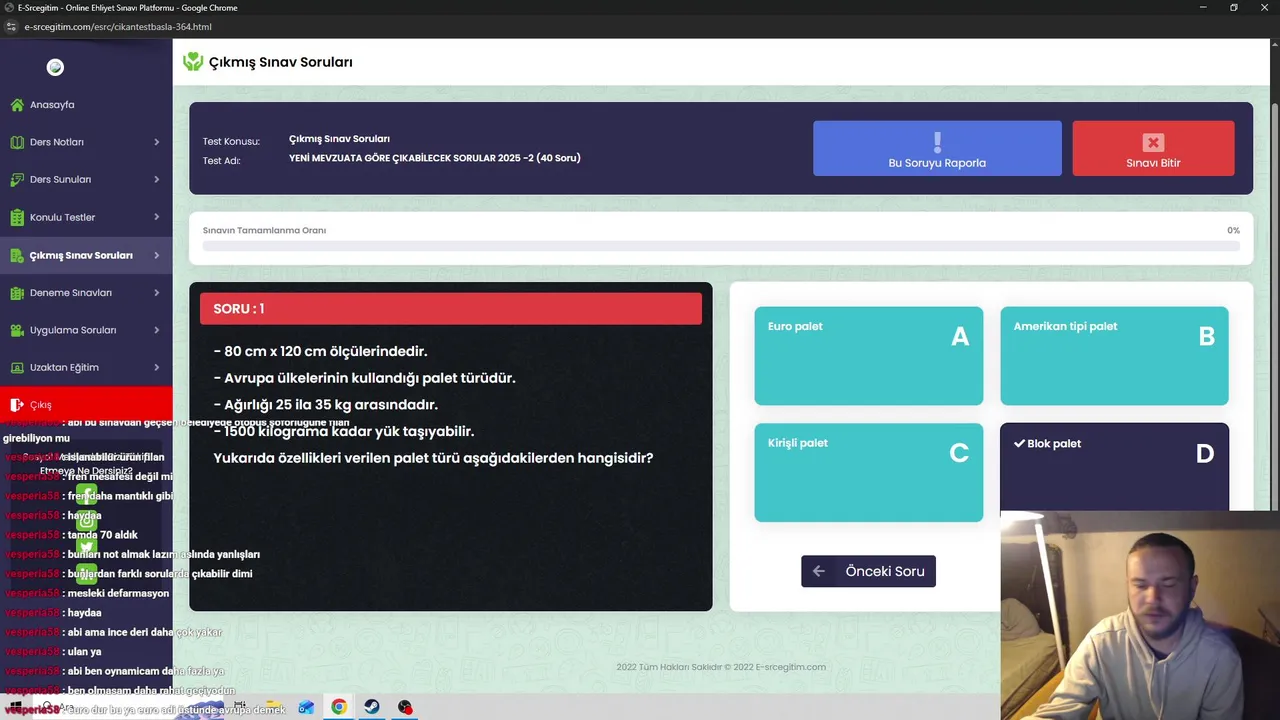Click the SORU : 1 red header
Viewport: 1280px width, 720px height.
click(451, 309)
